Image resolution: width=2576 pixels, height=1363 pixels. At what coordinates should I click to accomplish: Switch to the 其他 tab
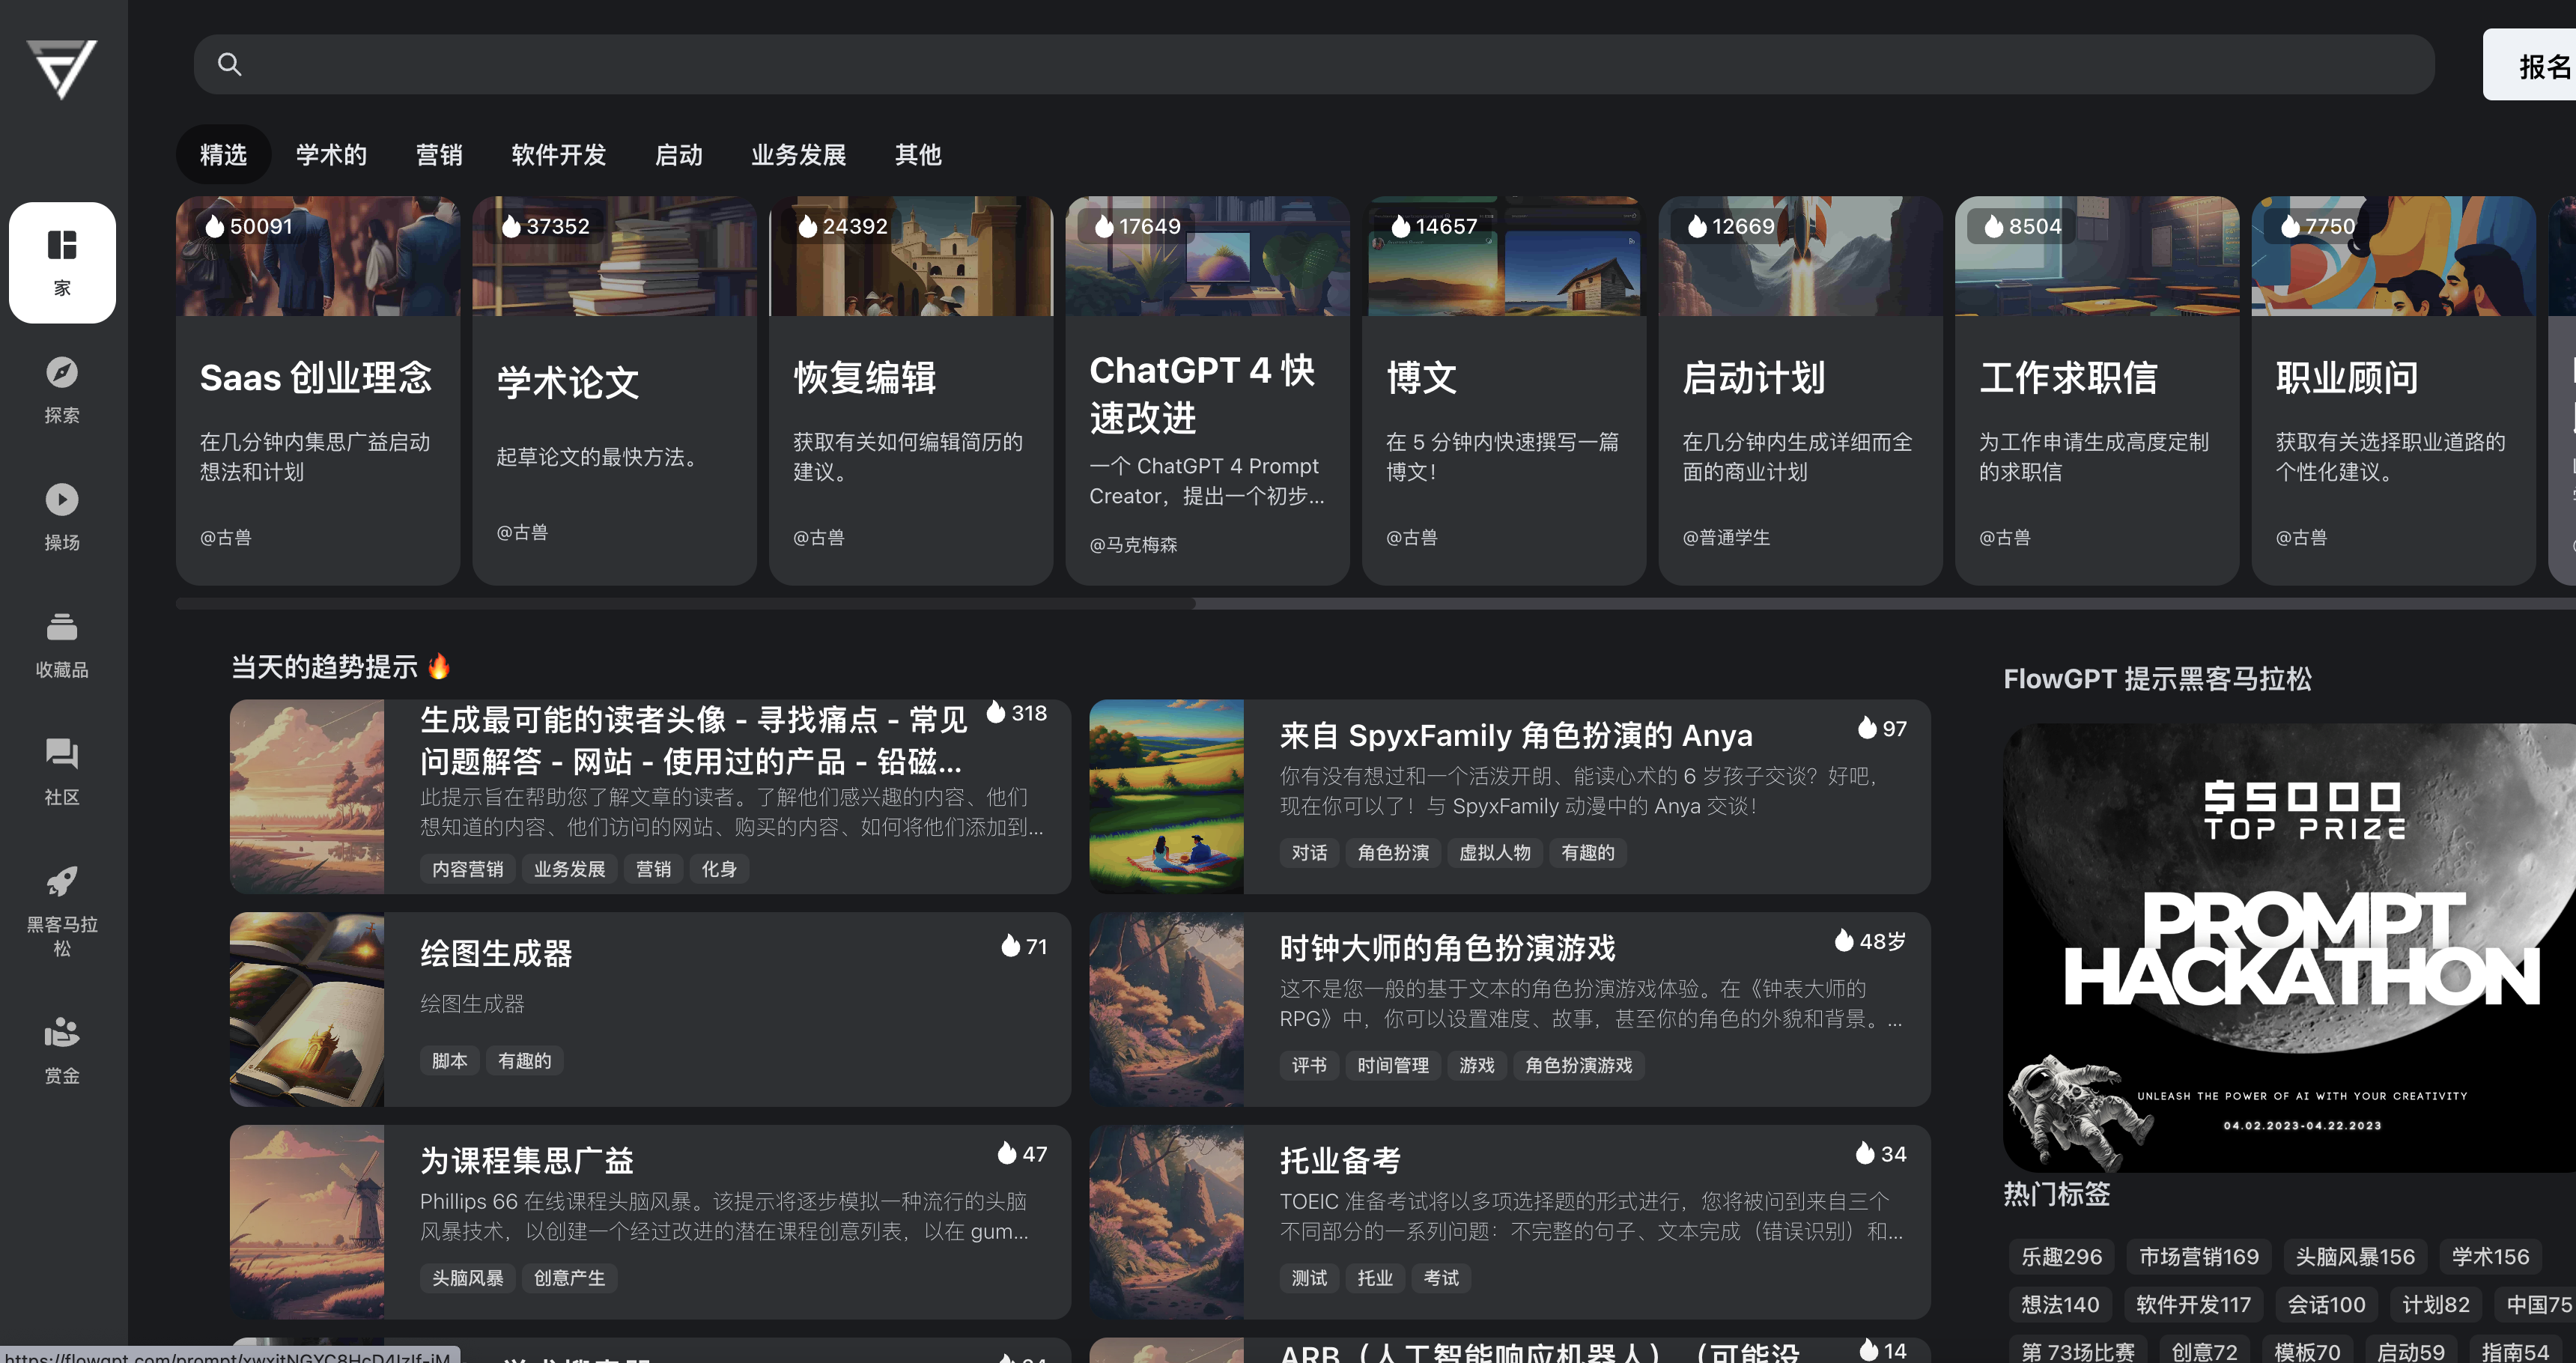pos(918,154)
